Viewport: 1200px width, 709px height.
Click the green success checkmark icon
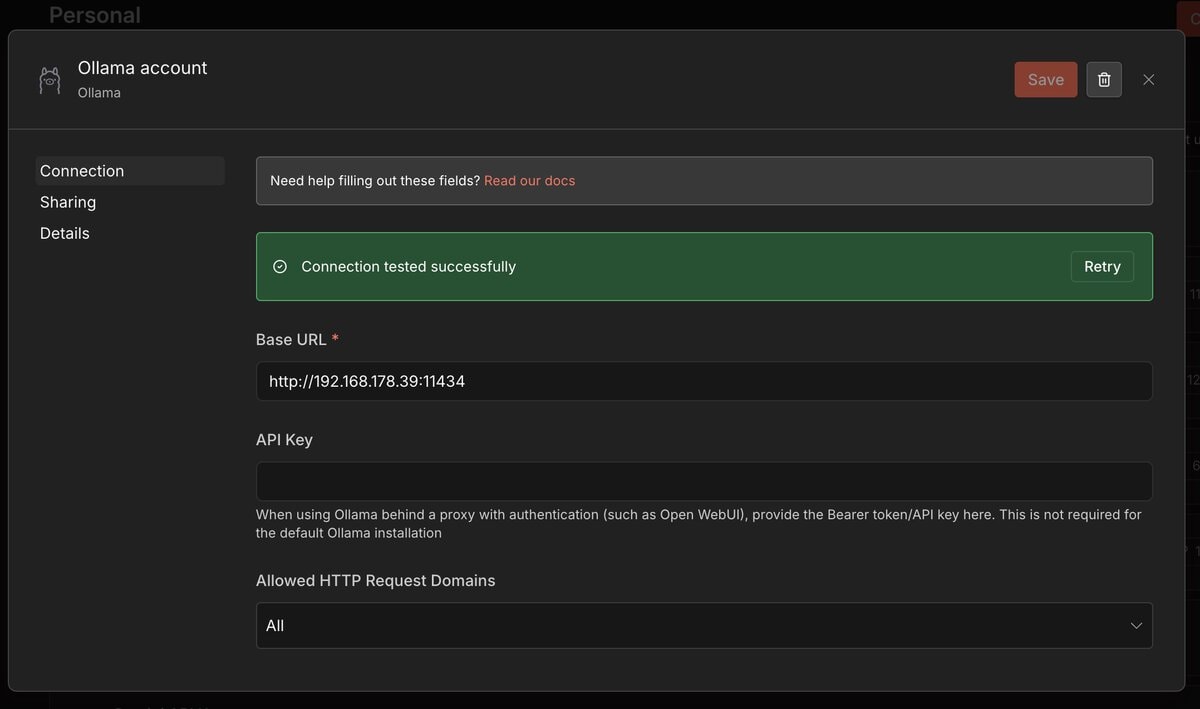(x=280, y=267)
